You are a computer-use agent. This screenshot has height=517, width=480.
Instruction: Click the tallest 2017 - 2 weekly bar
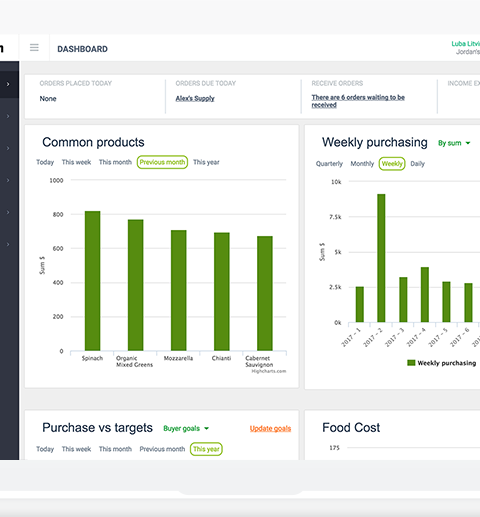point(381,258)
